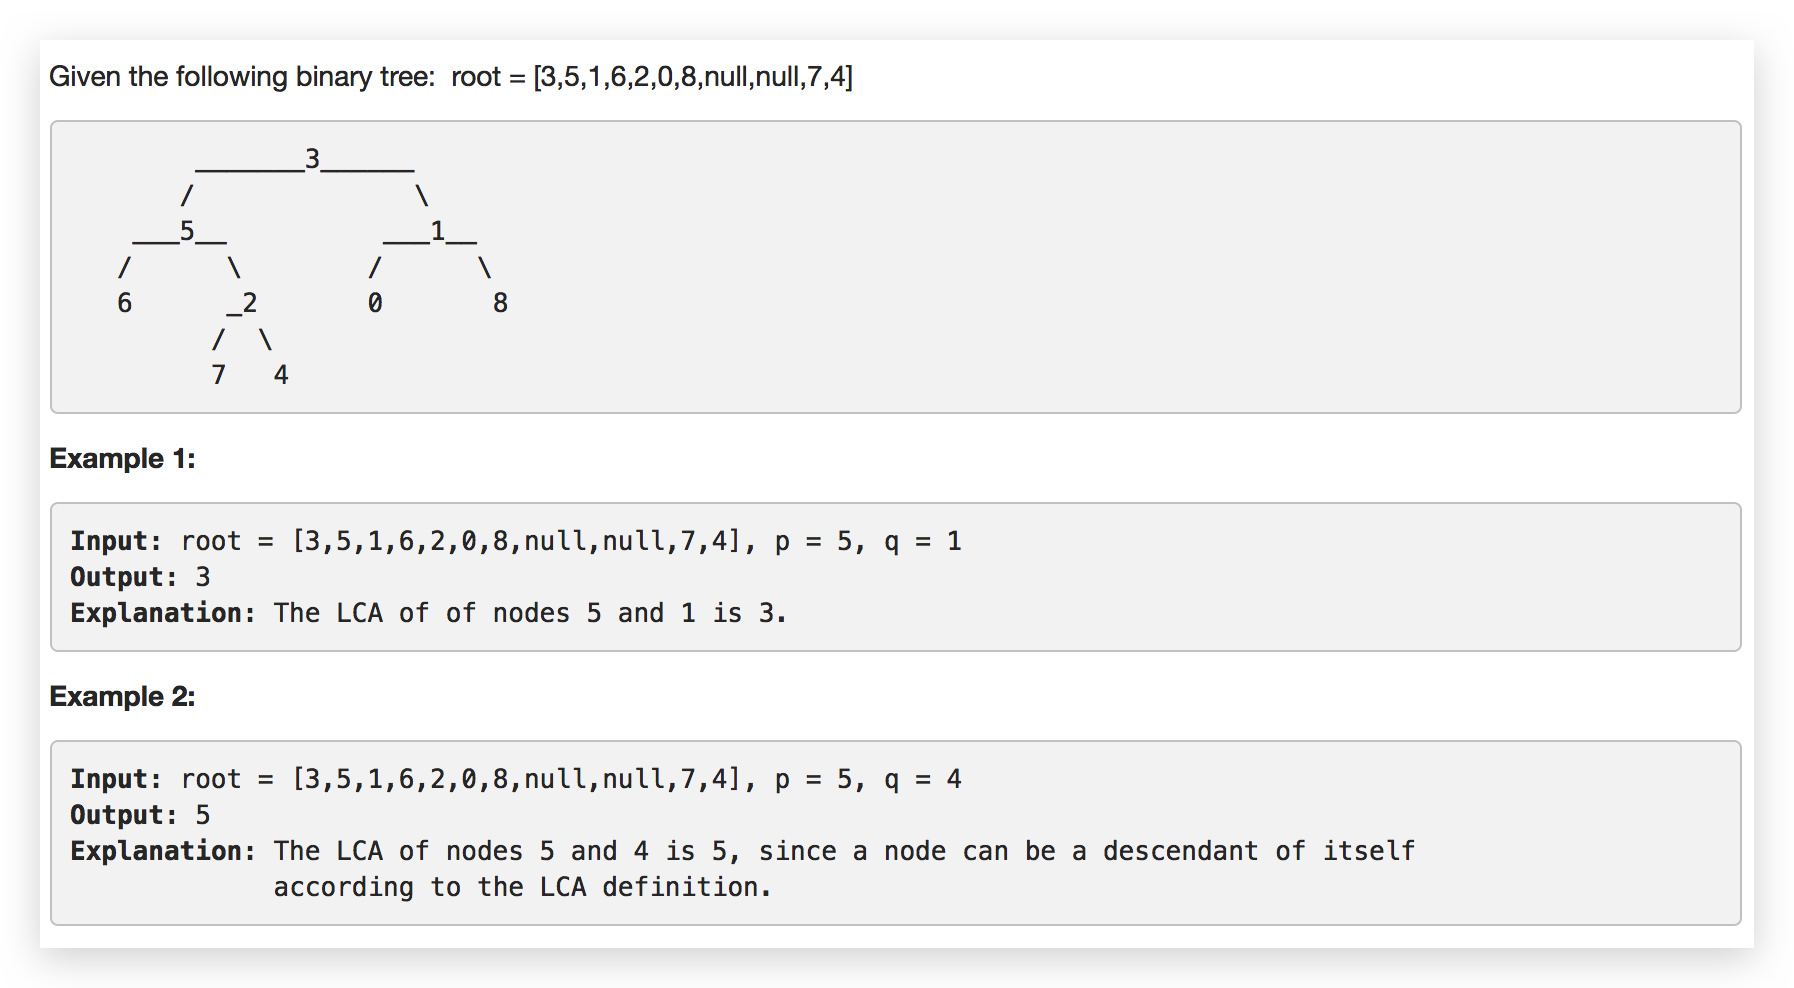
Task: Click leaf node 4 in the tree
Action: [x=281, y=375]
